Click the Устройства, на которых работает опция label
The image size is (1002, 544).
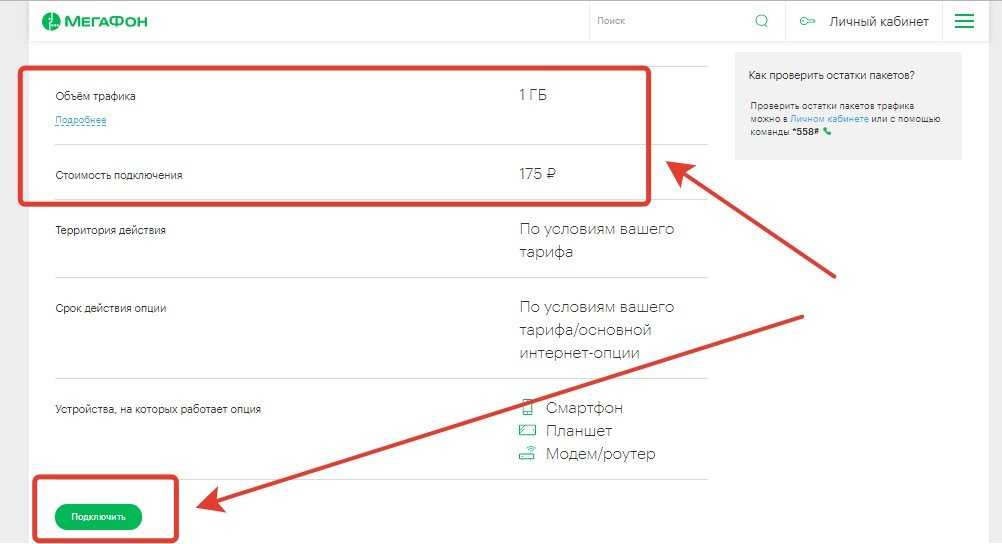158,409
